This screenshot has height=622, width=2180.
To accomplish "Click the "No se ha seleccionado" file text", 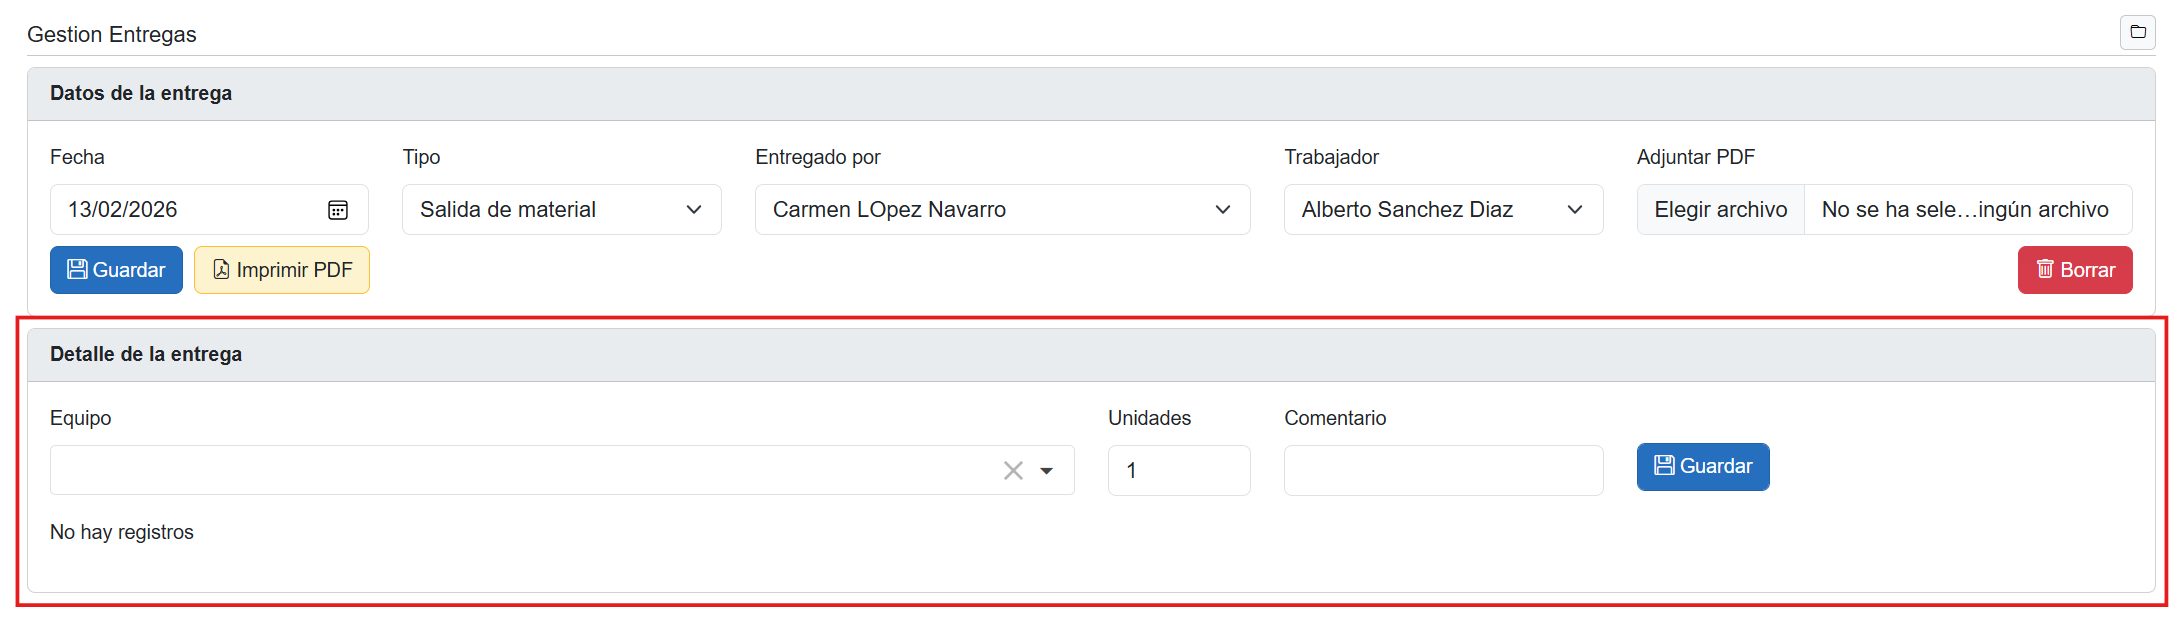I will click(1964, 210).
